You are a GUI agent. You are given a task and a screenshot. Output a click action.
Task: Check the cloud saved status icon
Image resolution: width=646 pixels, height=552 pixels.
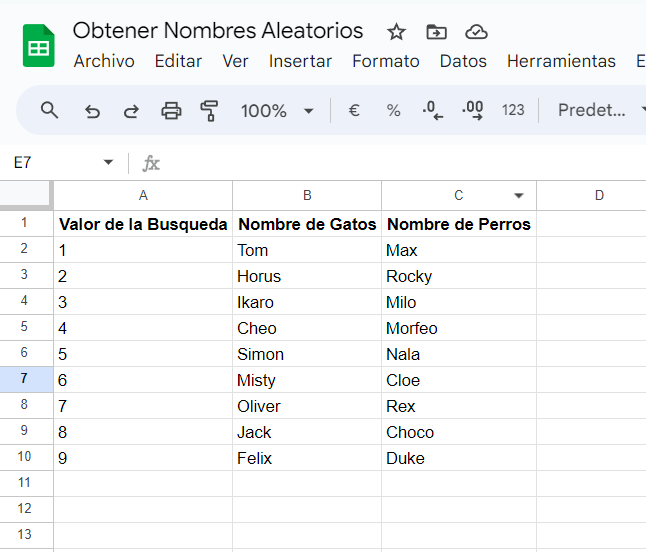(476, 32)
